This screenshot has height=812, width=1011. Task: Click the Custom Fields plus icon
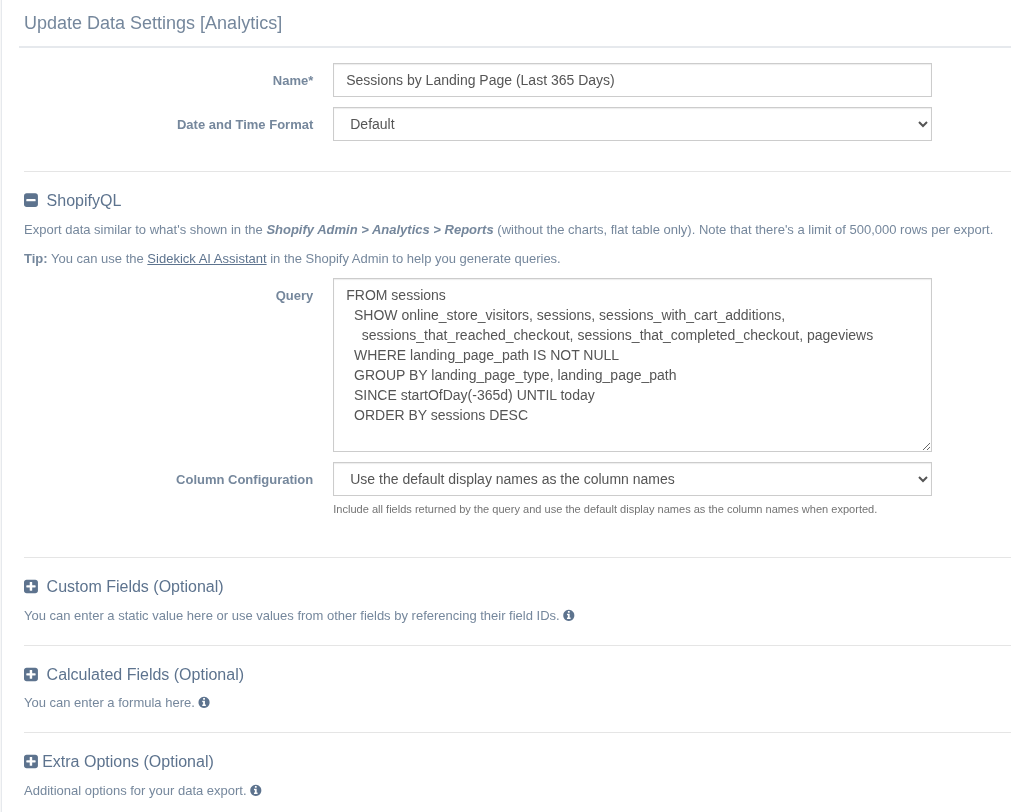[31, 587]
